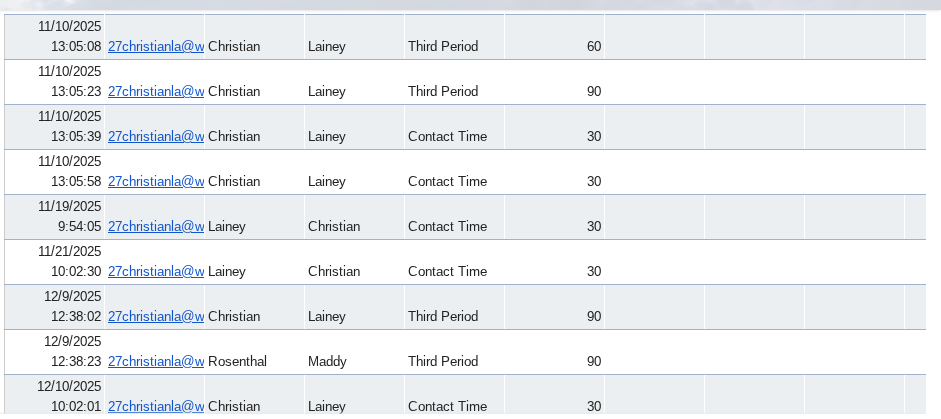
Task: Open the email link dated 11/19/2025
Action: [x=156, y=226]
